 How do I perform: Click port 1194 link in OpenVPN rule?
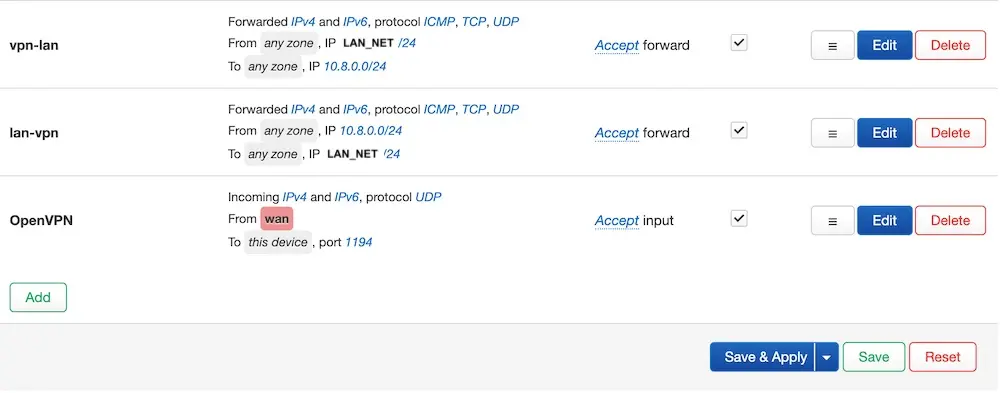pyautogui.click(x=358, y=242)
